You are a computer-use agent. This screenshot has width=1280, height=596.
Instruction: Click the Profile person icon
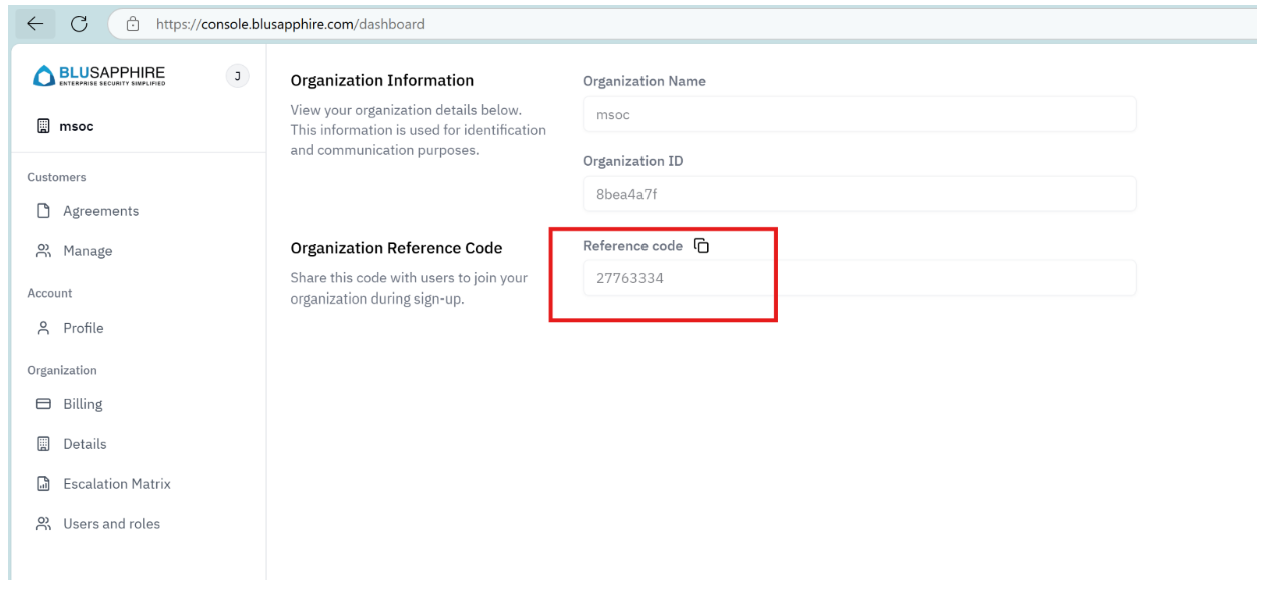(x=43, y=328)
